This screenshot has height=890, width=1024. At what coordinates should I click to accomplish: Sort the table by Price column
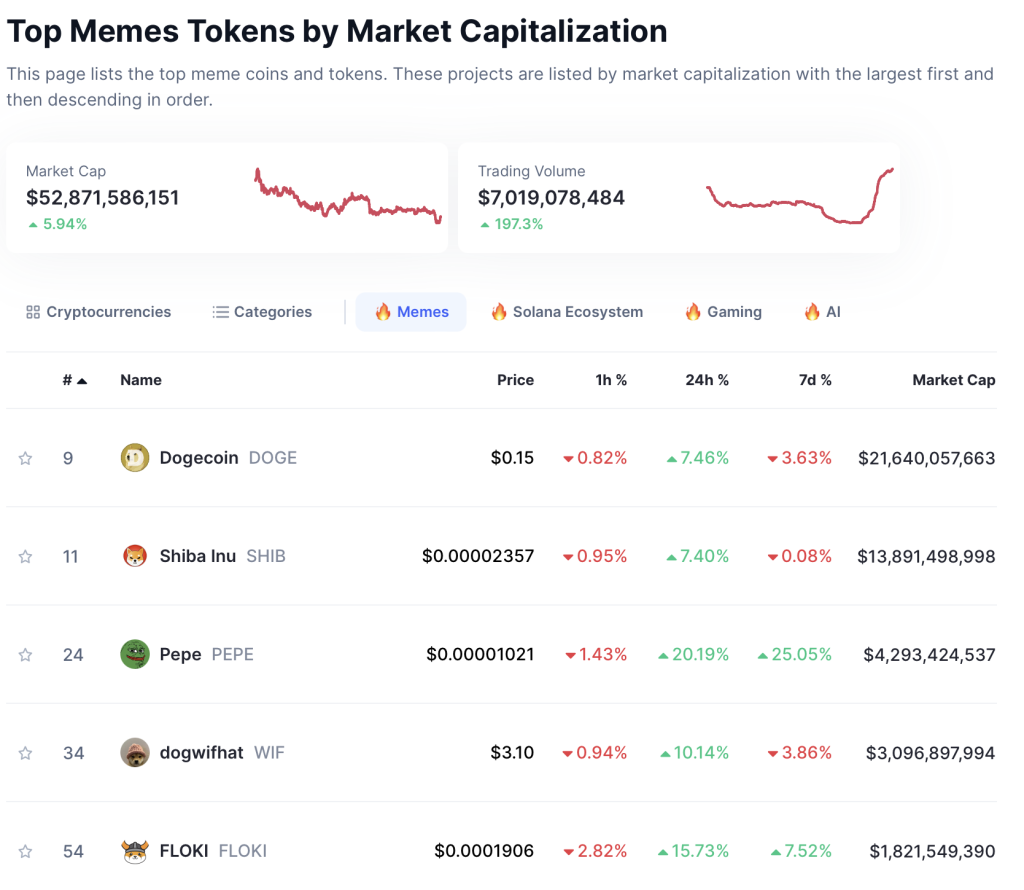[515, 380]
